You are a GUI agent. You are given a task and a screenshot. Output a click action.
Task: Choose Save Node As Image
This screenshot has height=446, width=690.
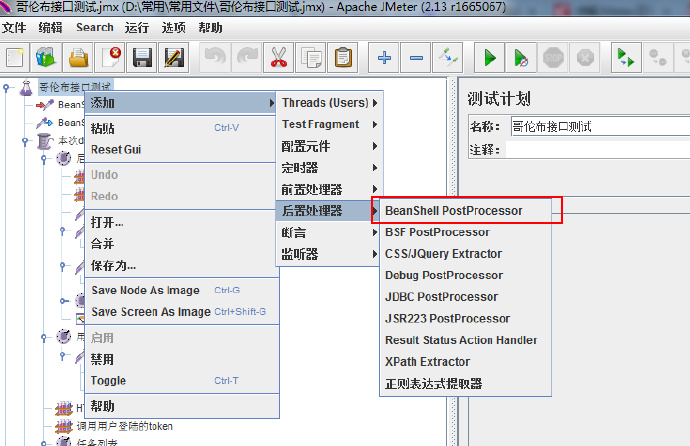click(181, 290)
